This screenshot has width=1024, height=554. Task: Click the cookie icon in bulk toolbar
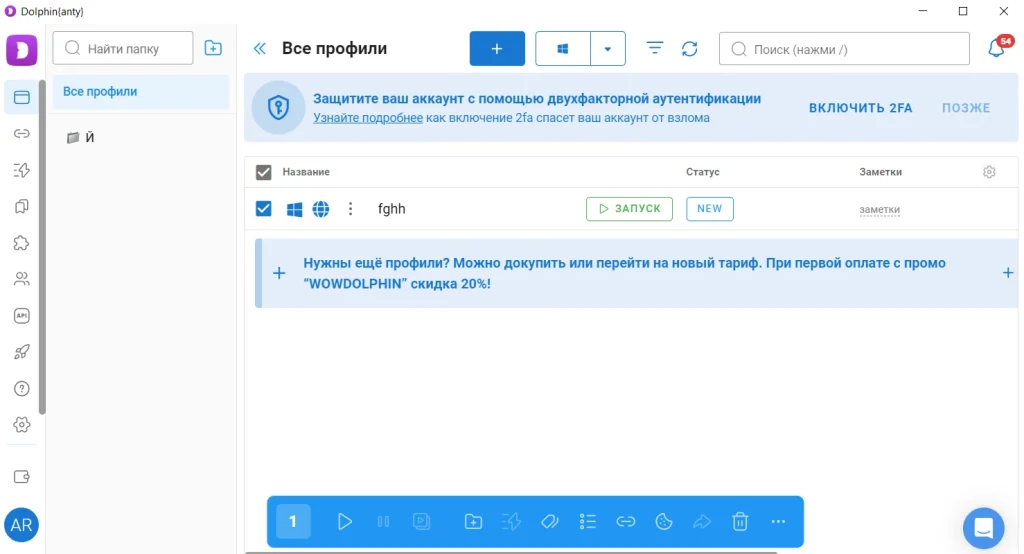pyautogui.click(x=664, y=521)
